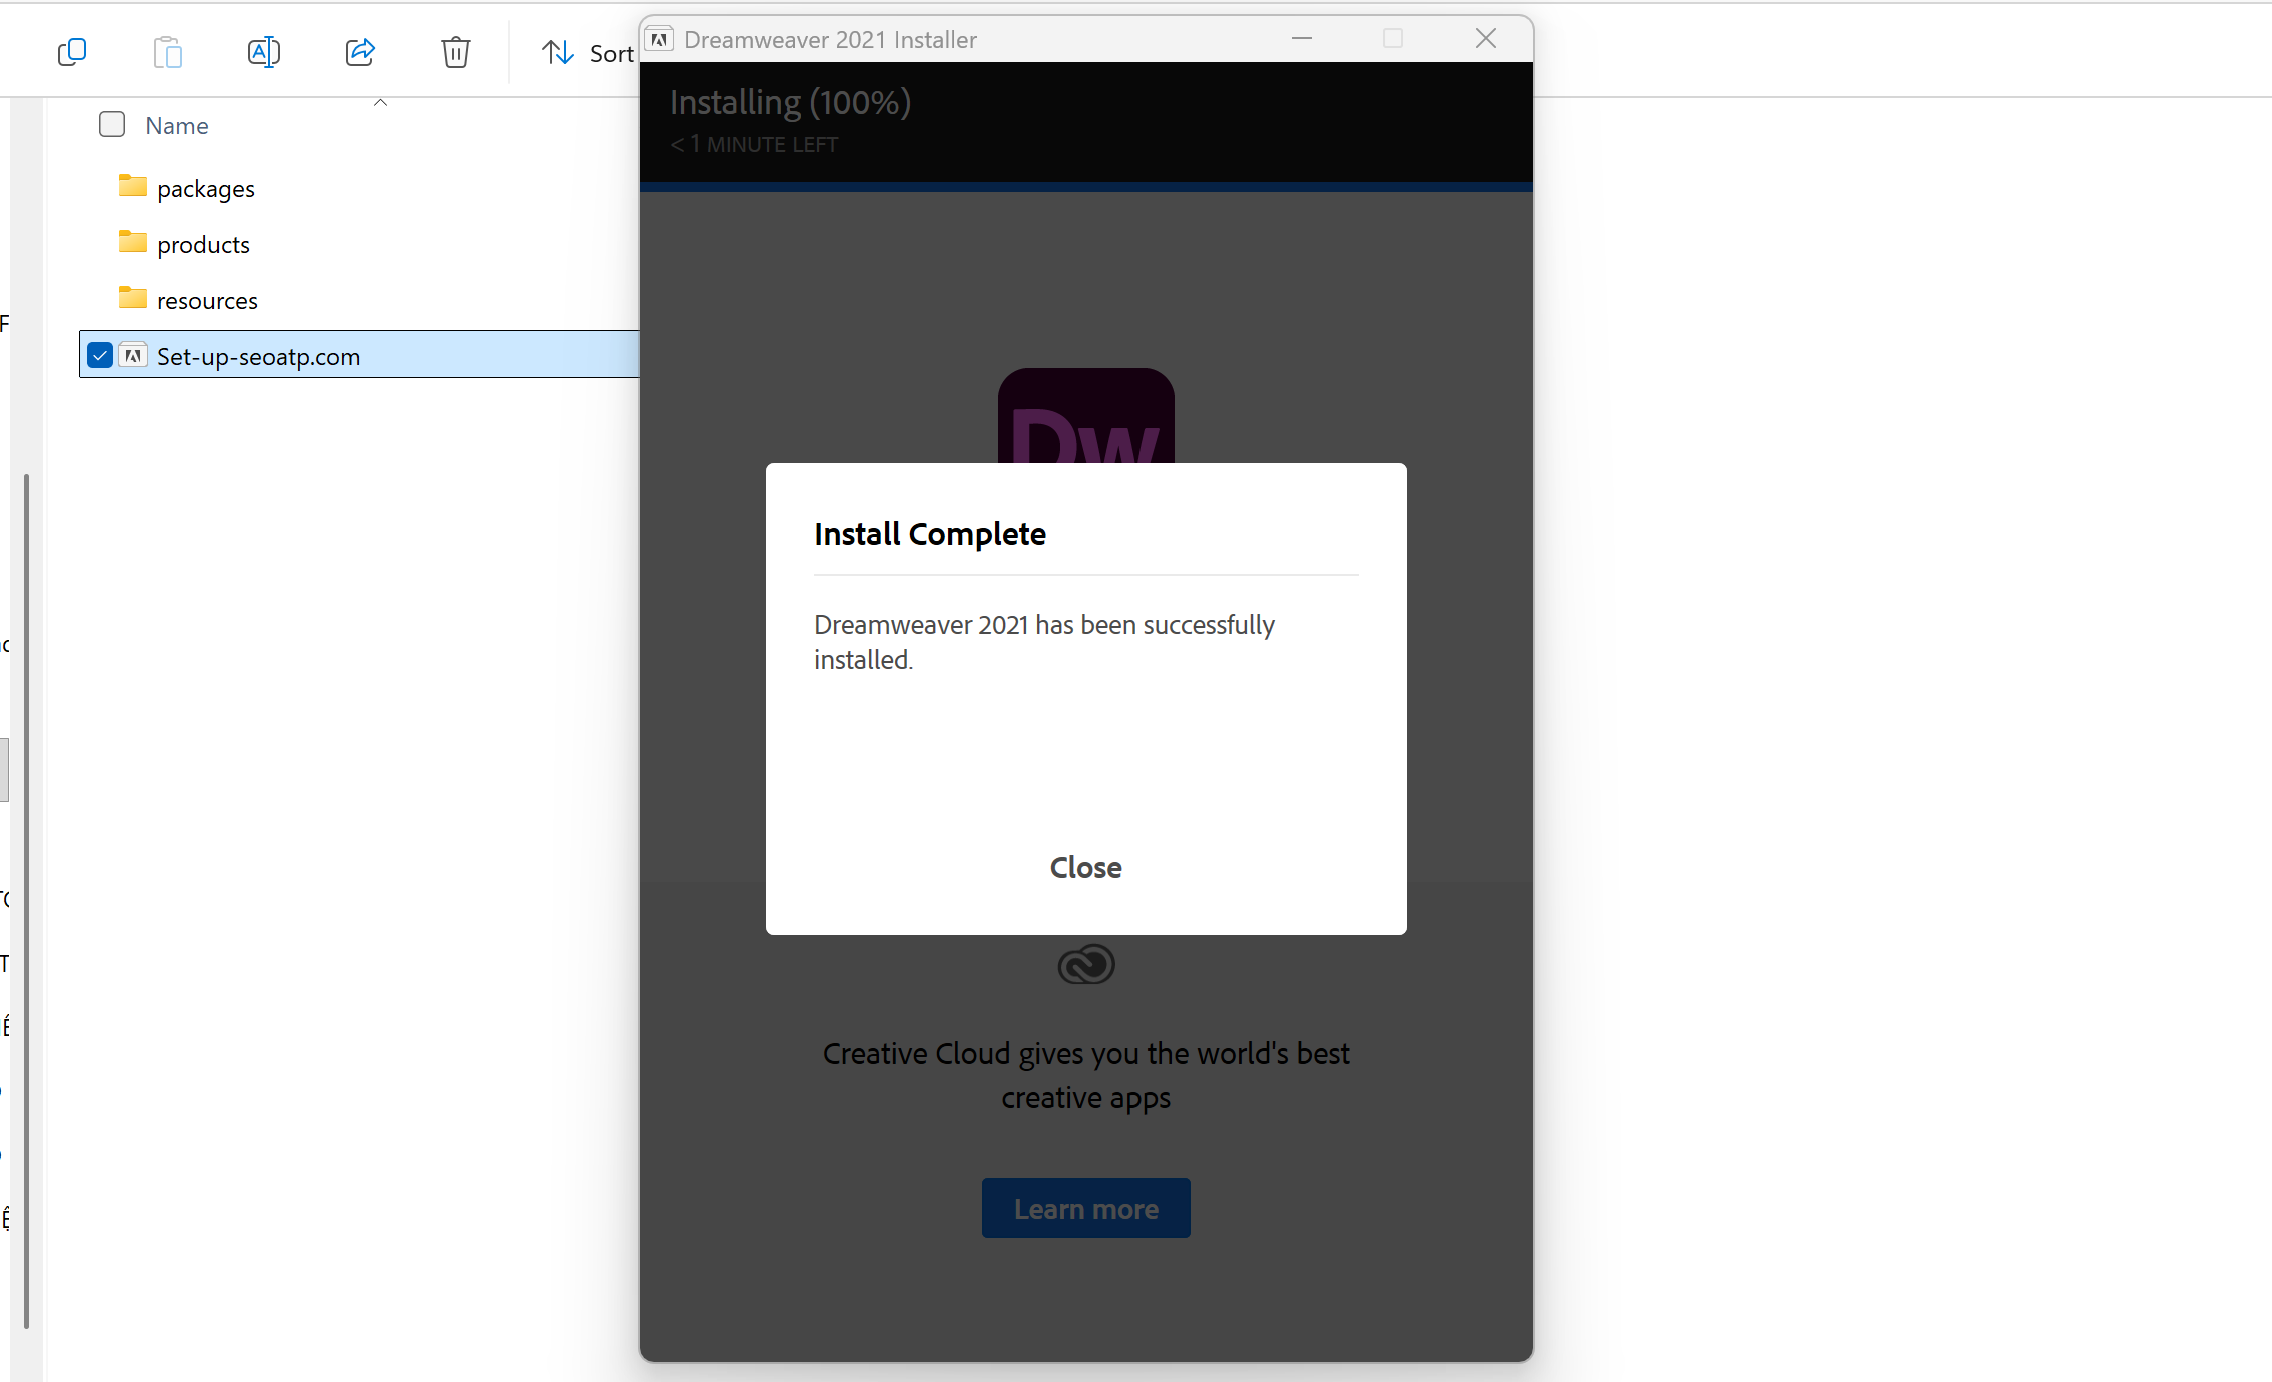The height and width of the screenshot is (1382, 2272).
Task: Open the Sort dropdown menu
Action: [x=588, y=53]
